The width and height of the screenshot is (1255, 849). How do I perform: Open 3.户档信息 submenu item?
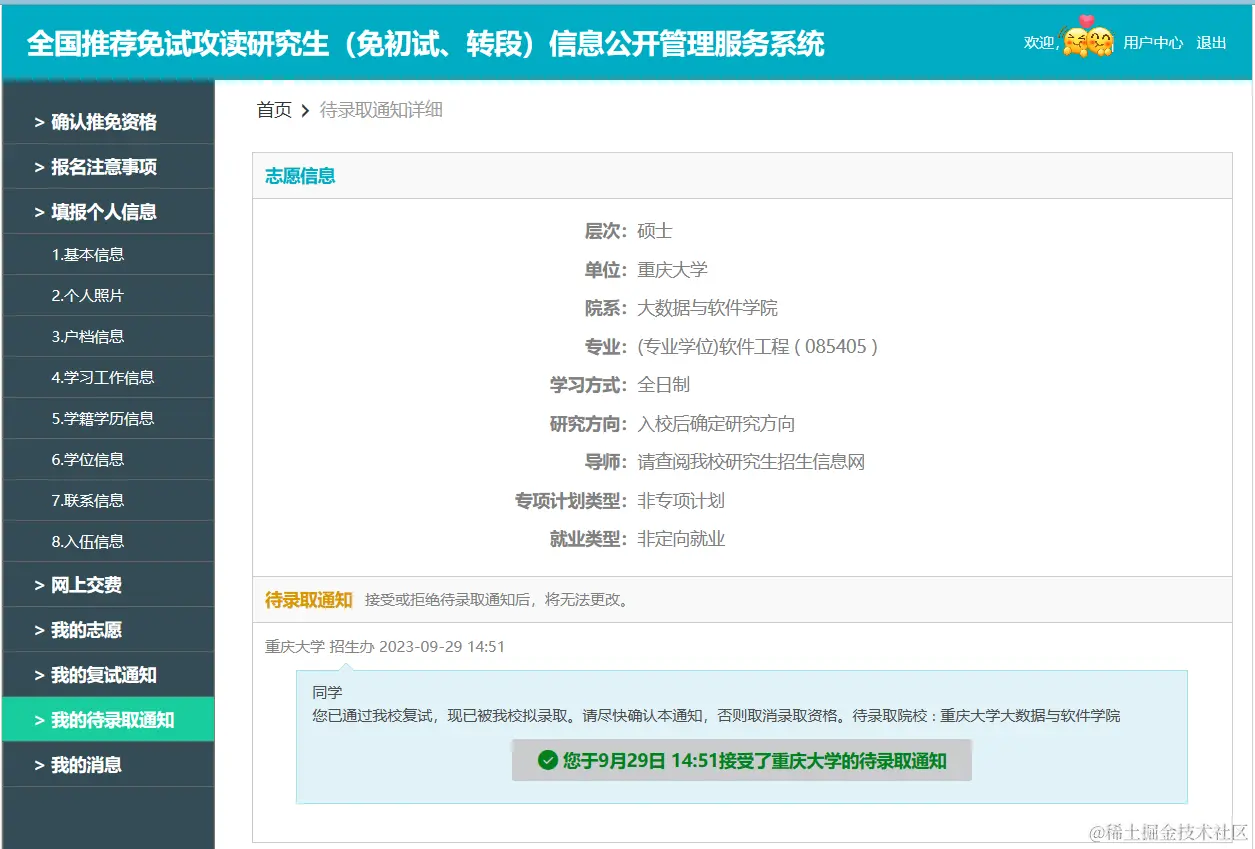108,337
